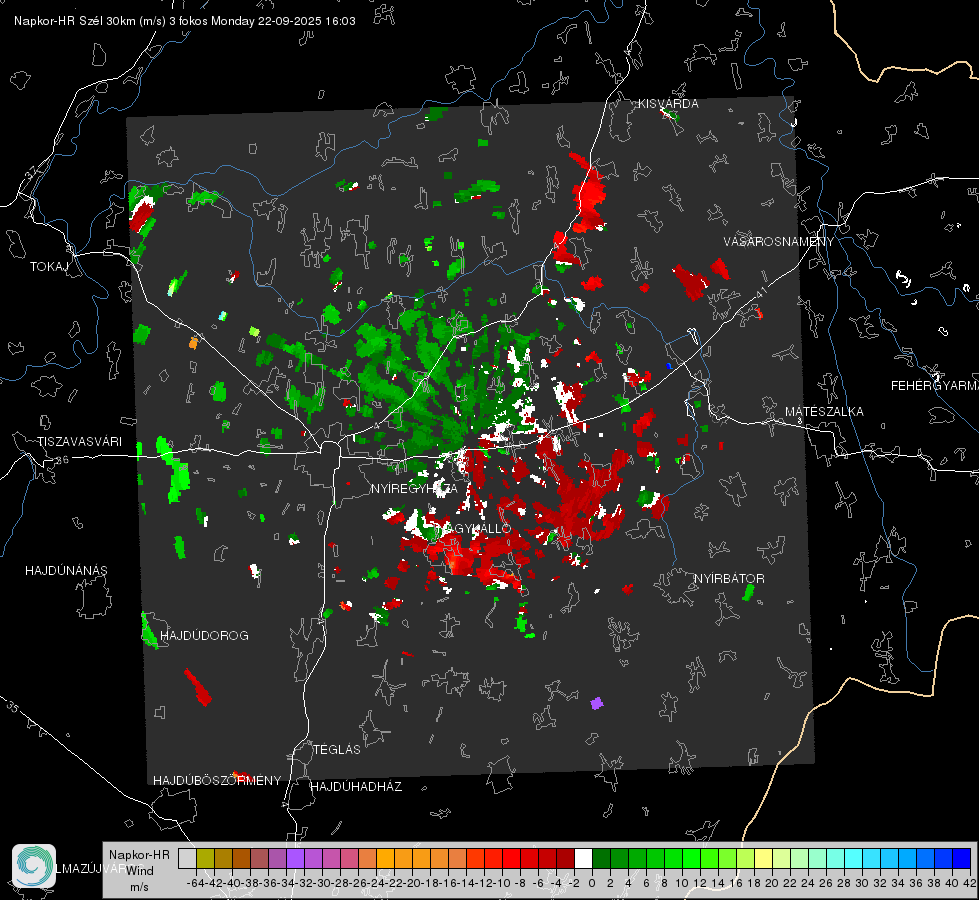Click the -10 value on the legend scale
979x900 pixels.
point(502,883)
